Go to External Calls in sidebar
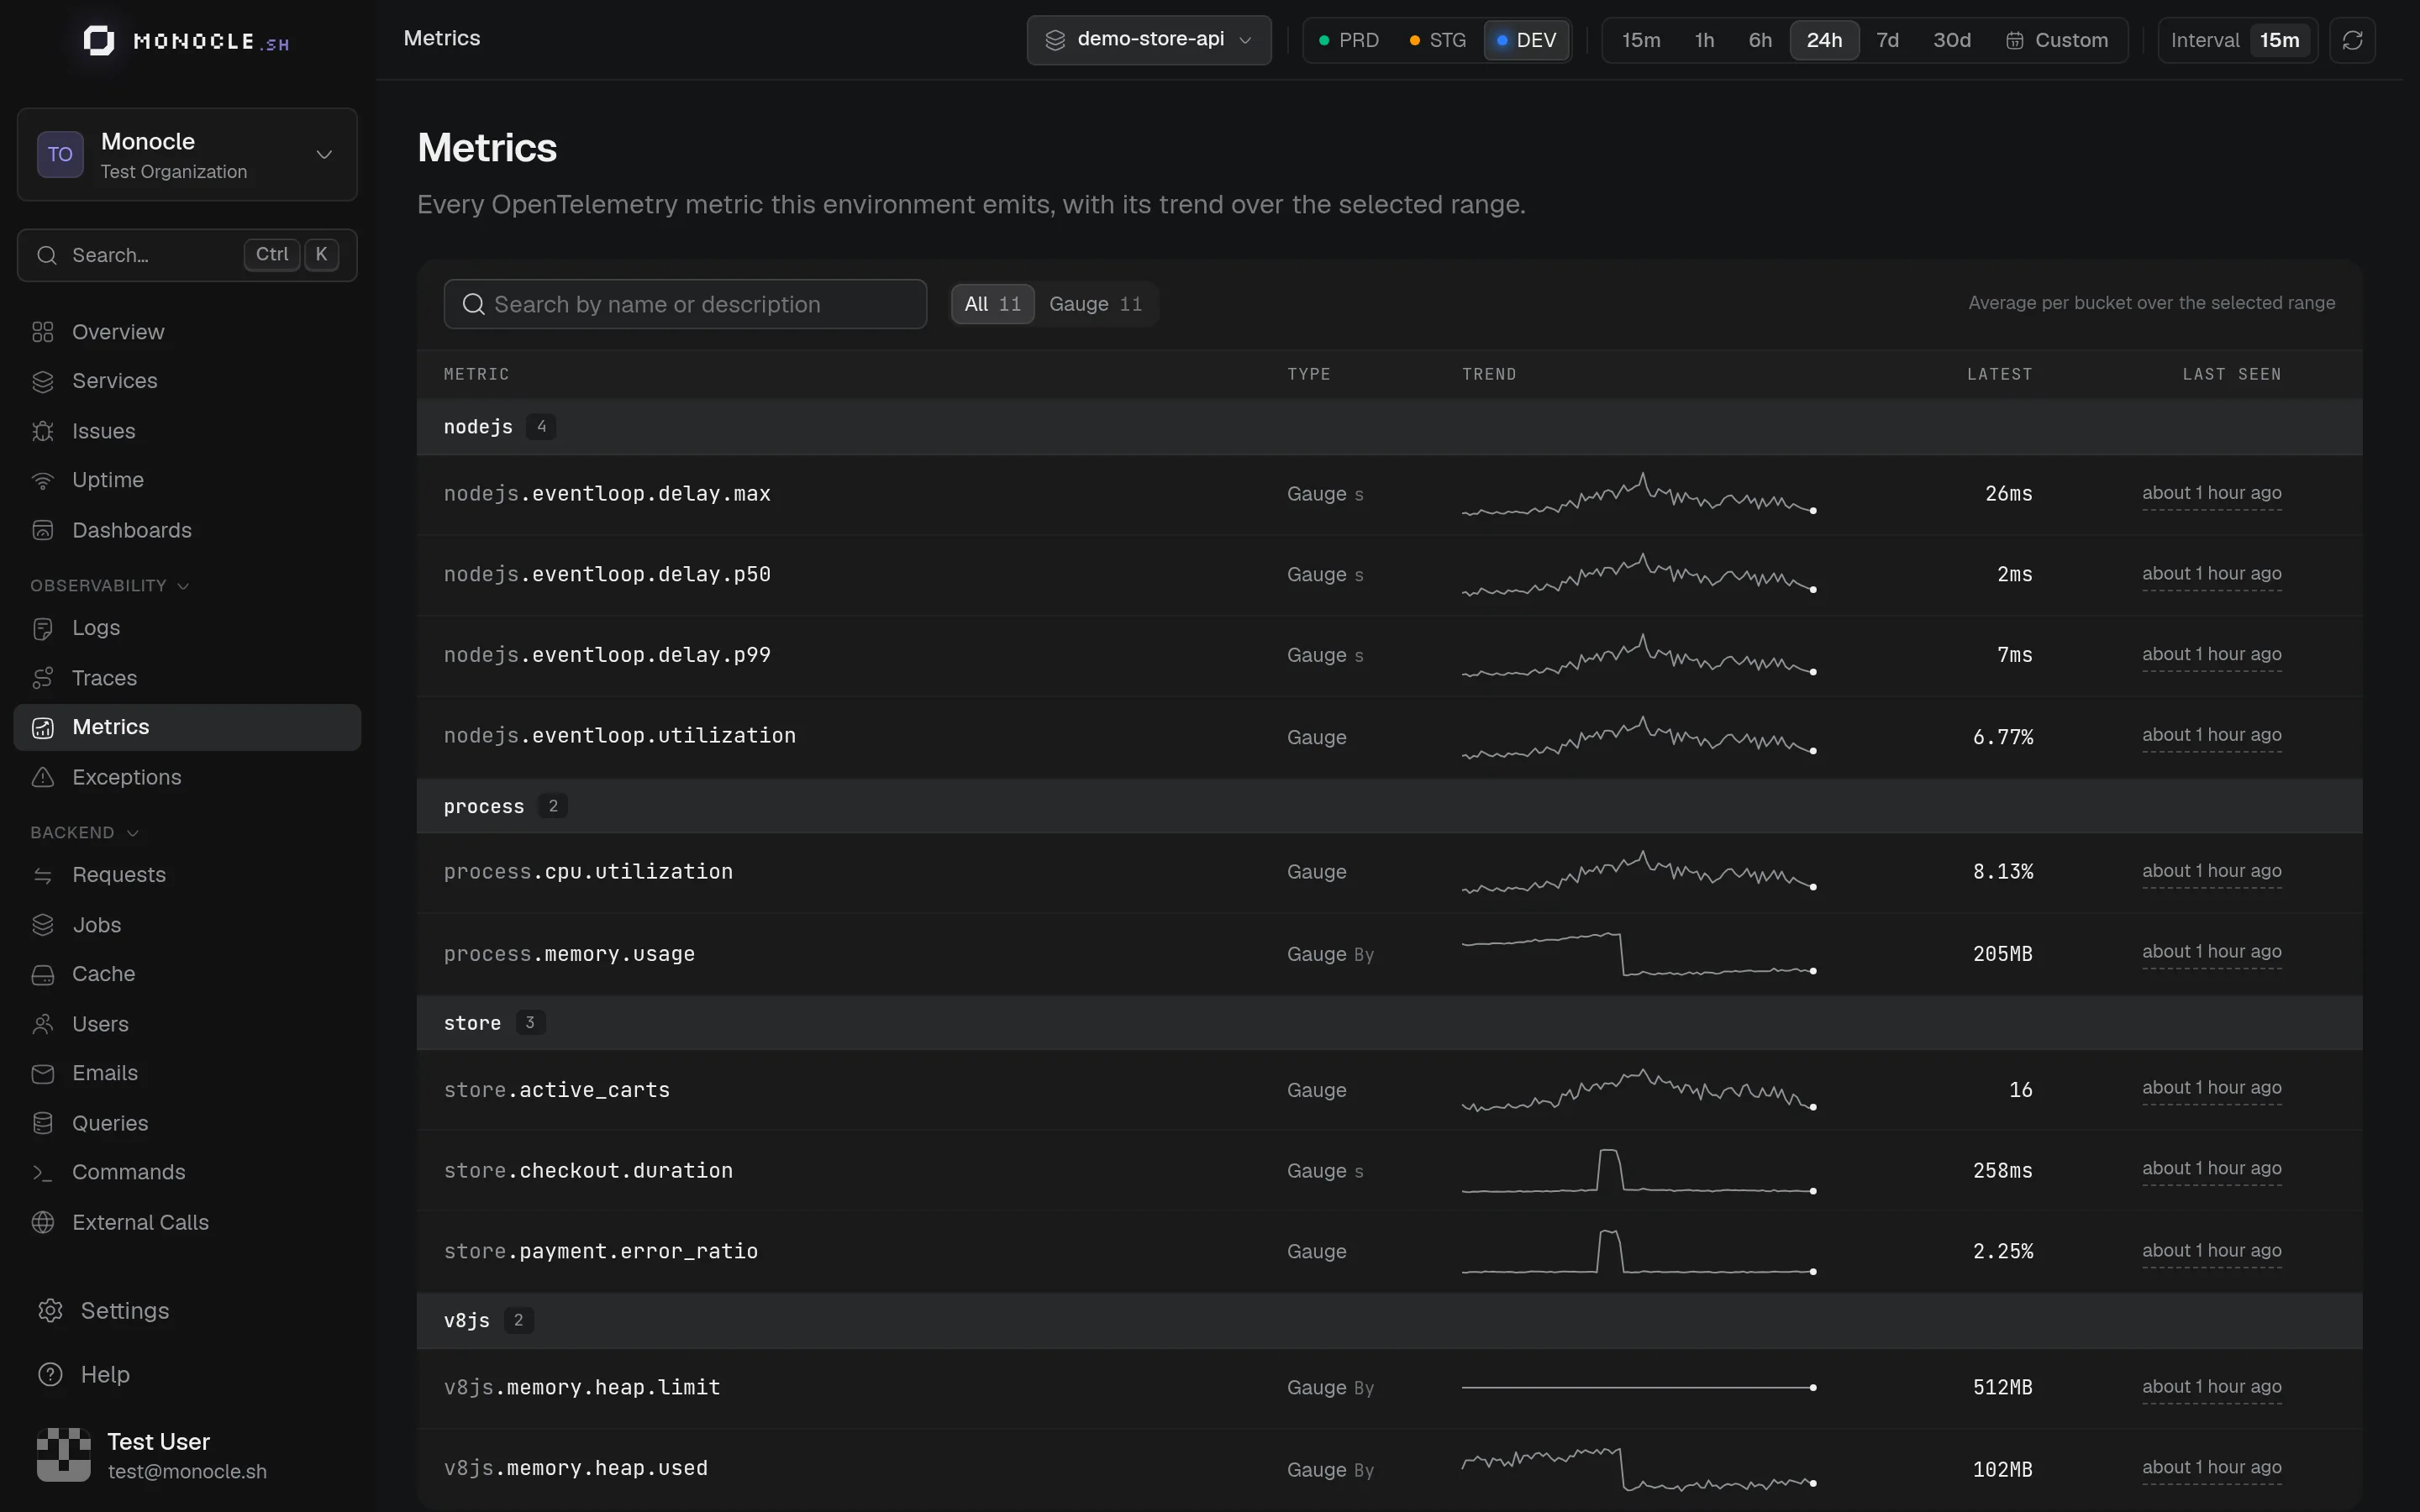Viewport: 2420px width, 1512px height. coord(187,1222)
